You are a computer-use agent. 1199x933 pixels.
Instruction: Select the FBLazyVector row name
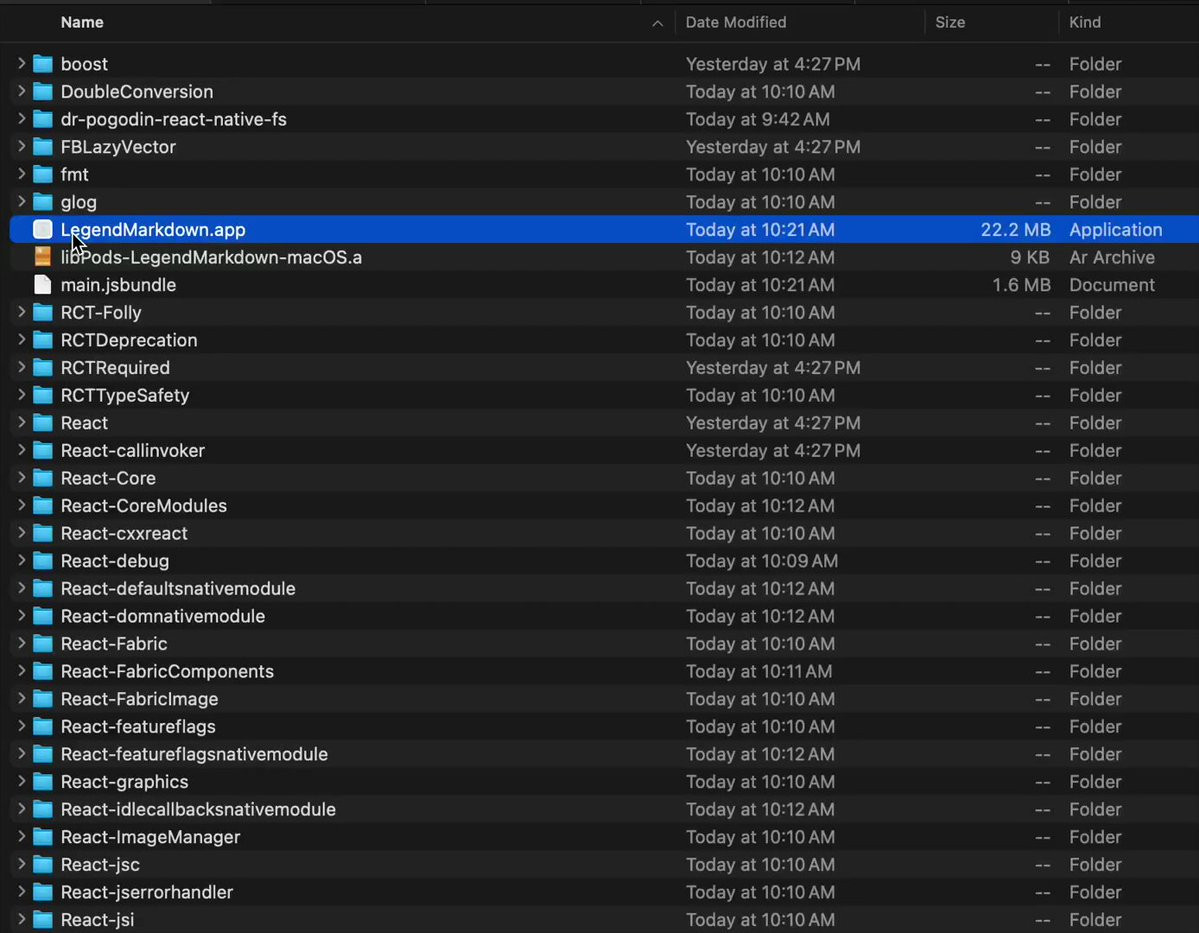point(118,147)
